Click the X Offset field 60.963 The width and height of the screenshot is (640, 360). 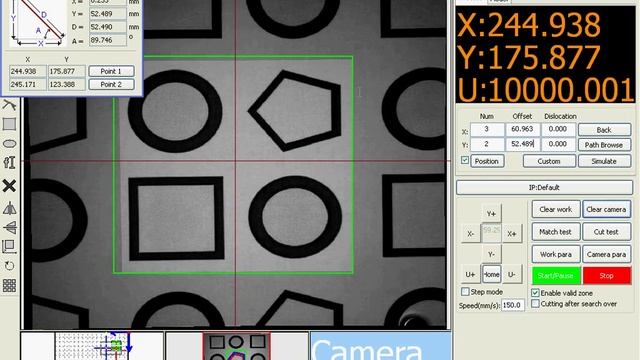click(523, 129)
